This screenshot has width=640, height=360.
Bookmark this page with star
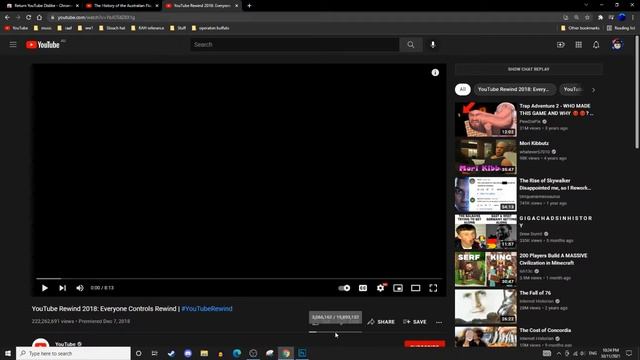(x=587, y=18)
